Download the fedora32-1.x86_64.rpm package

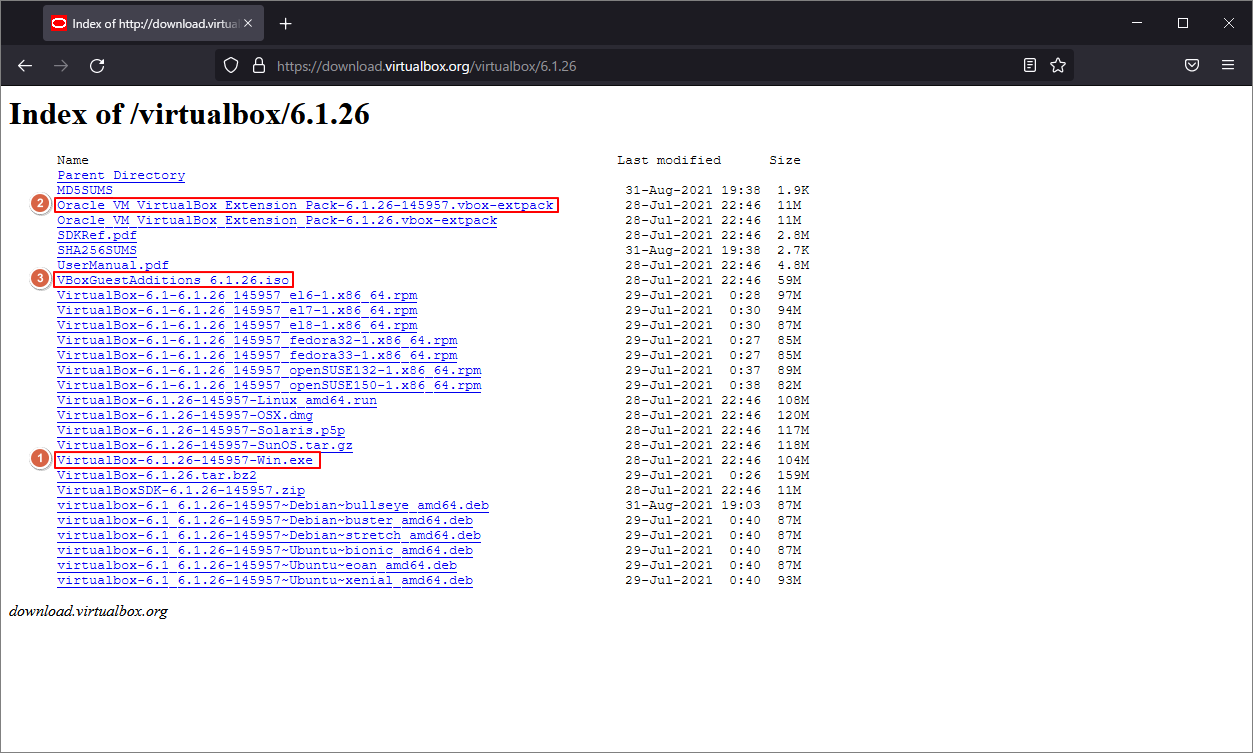[257, 340]
